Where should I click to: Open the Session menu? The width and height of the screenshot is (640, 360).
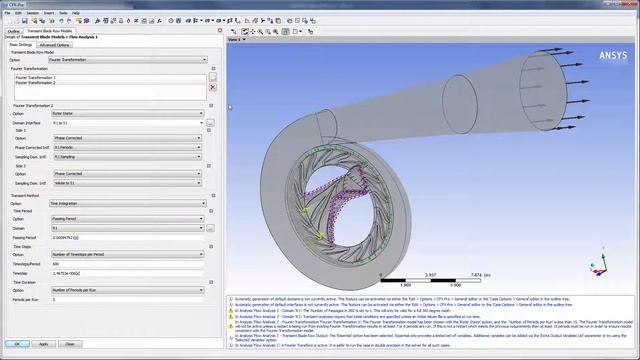[x=33, y=13]
